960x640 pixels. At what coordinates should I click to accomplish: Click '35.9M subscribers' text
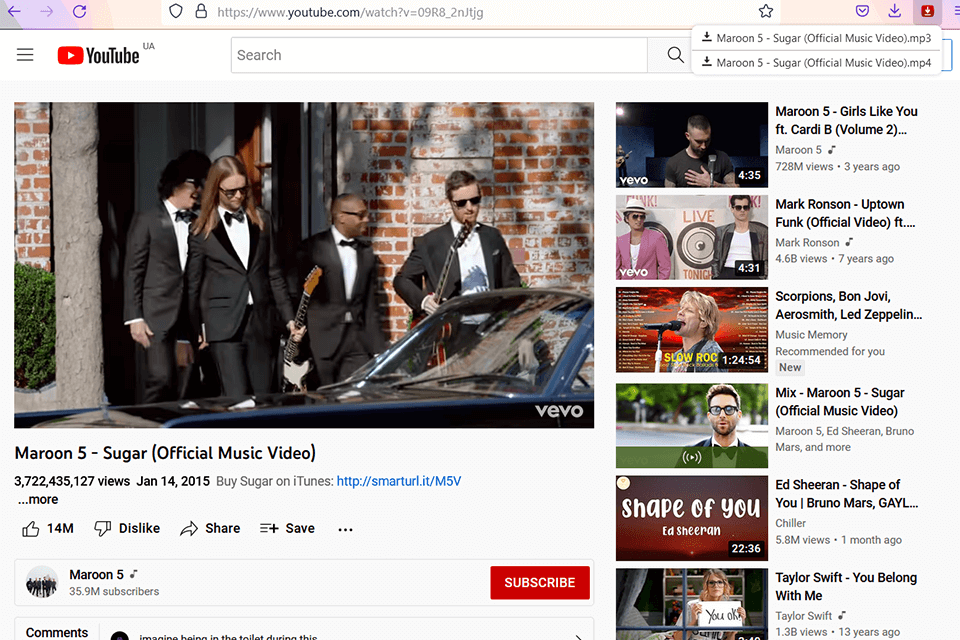point(114,592)
